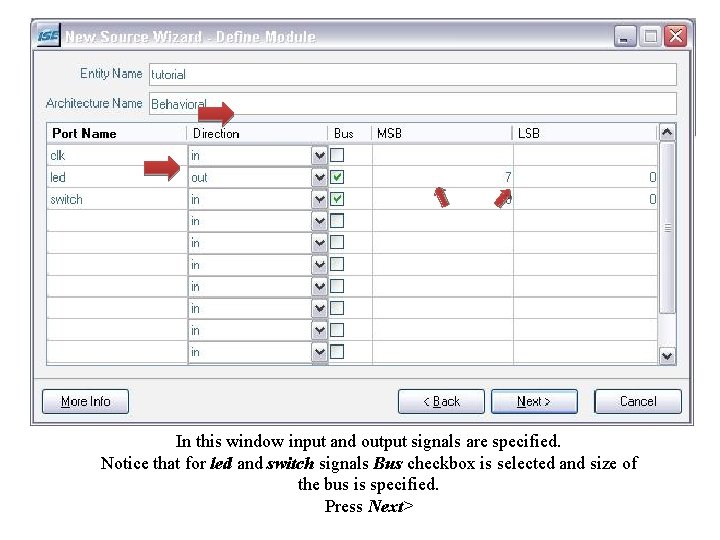
Task: Maximize the New Source Wizard window
Action: (650, 36)
